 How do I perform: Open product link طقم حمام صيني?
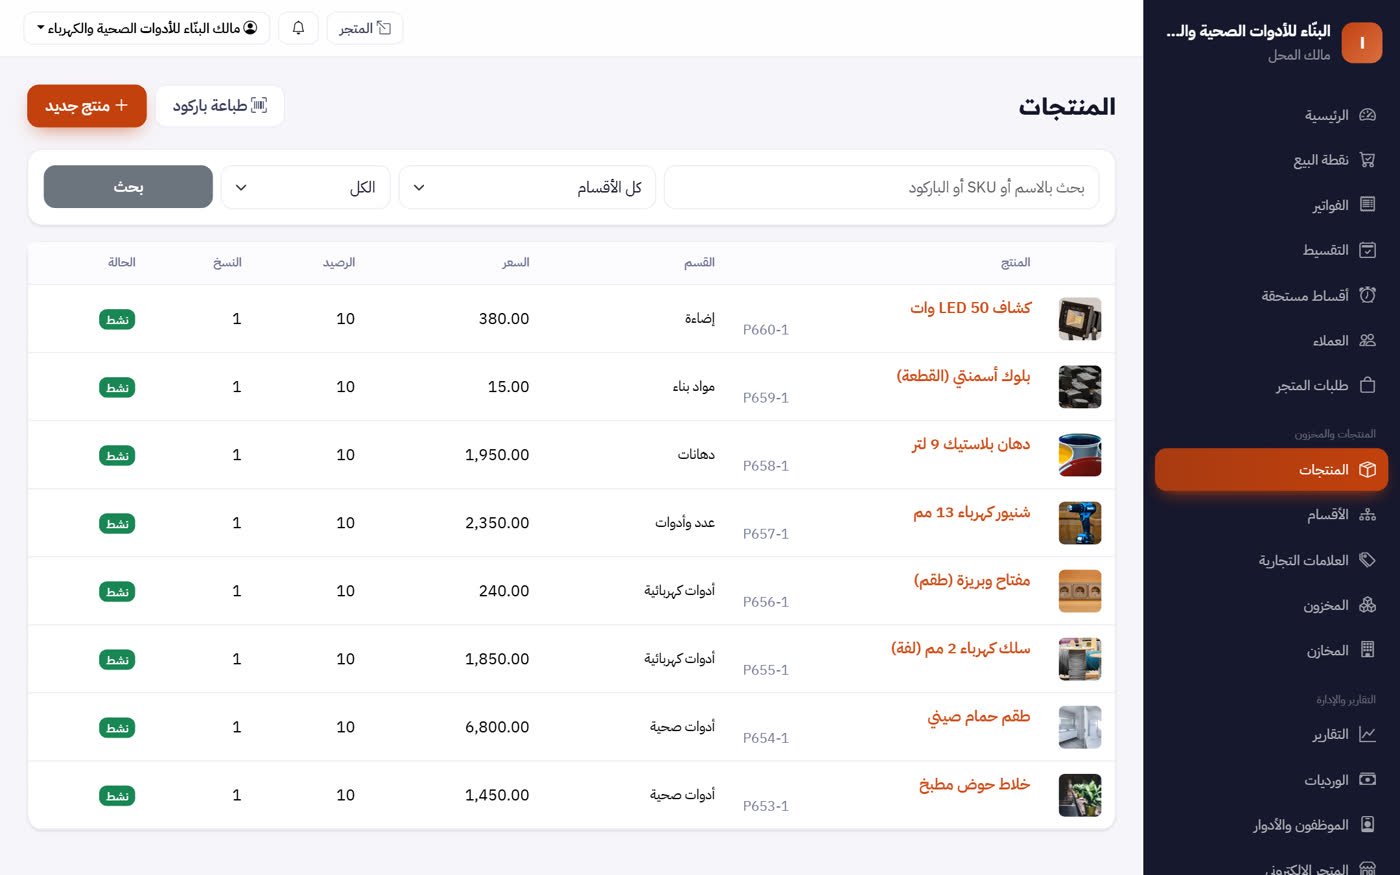click(x=979, y=716)
